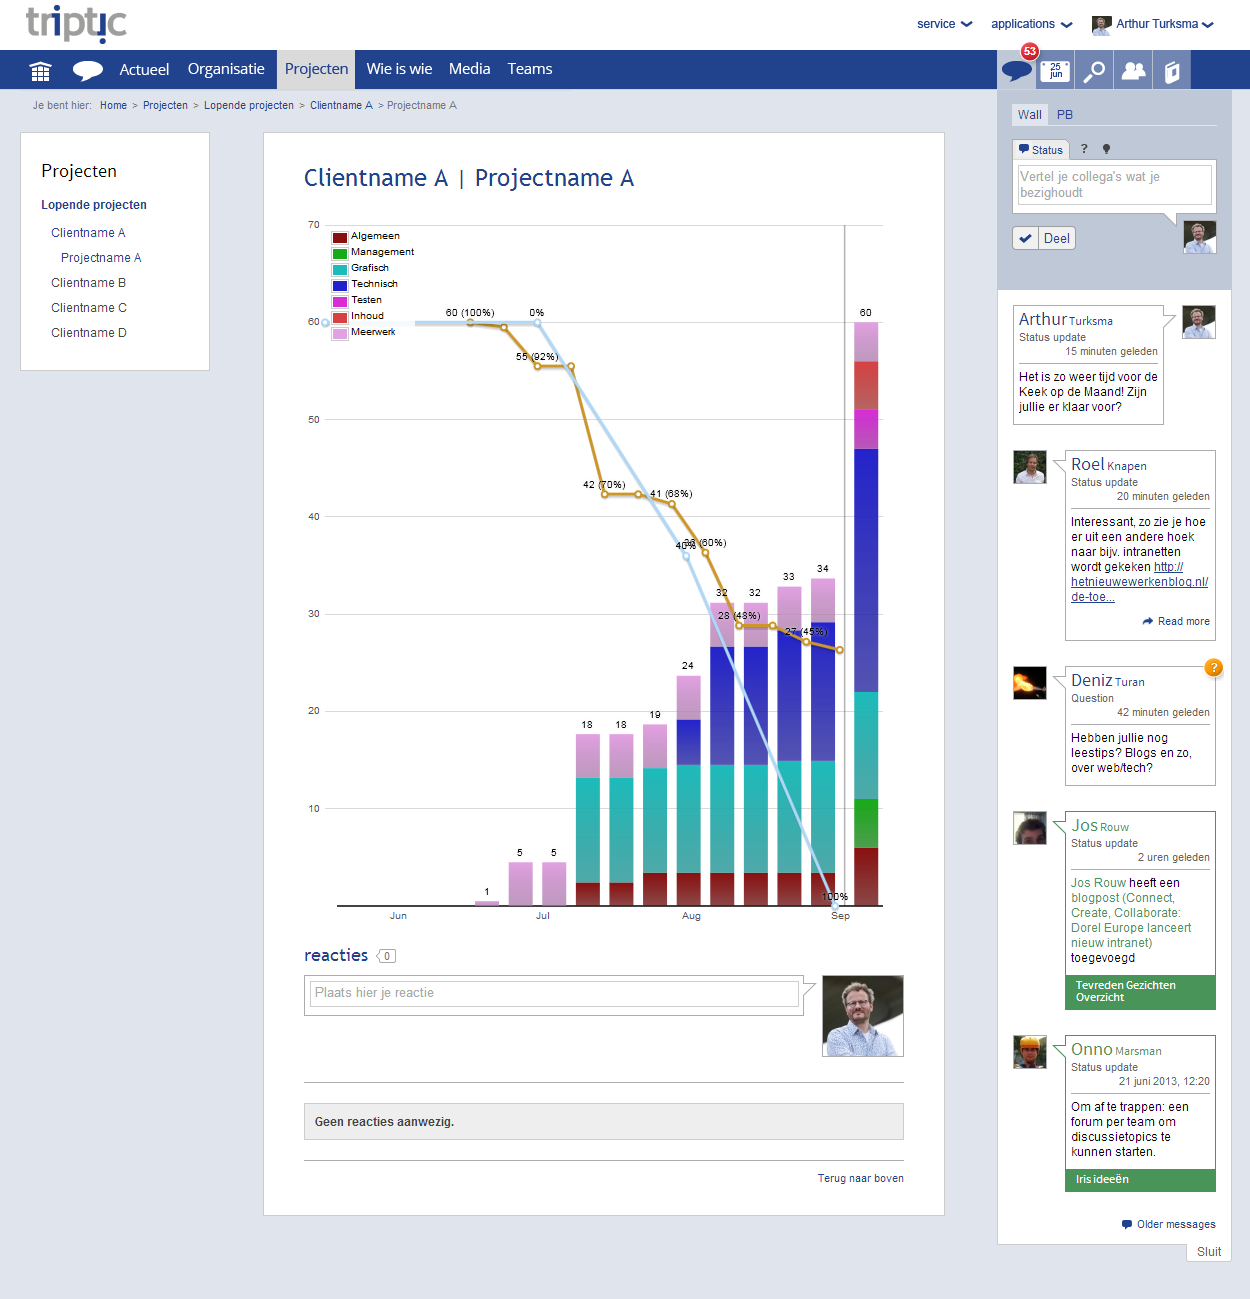This screenshot has width=1250, height=1299.
Task: Toggle the reactie counter badge showing 0
Action: point(387,956)
